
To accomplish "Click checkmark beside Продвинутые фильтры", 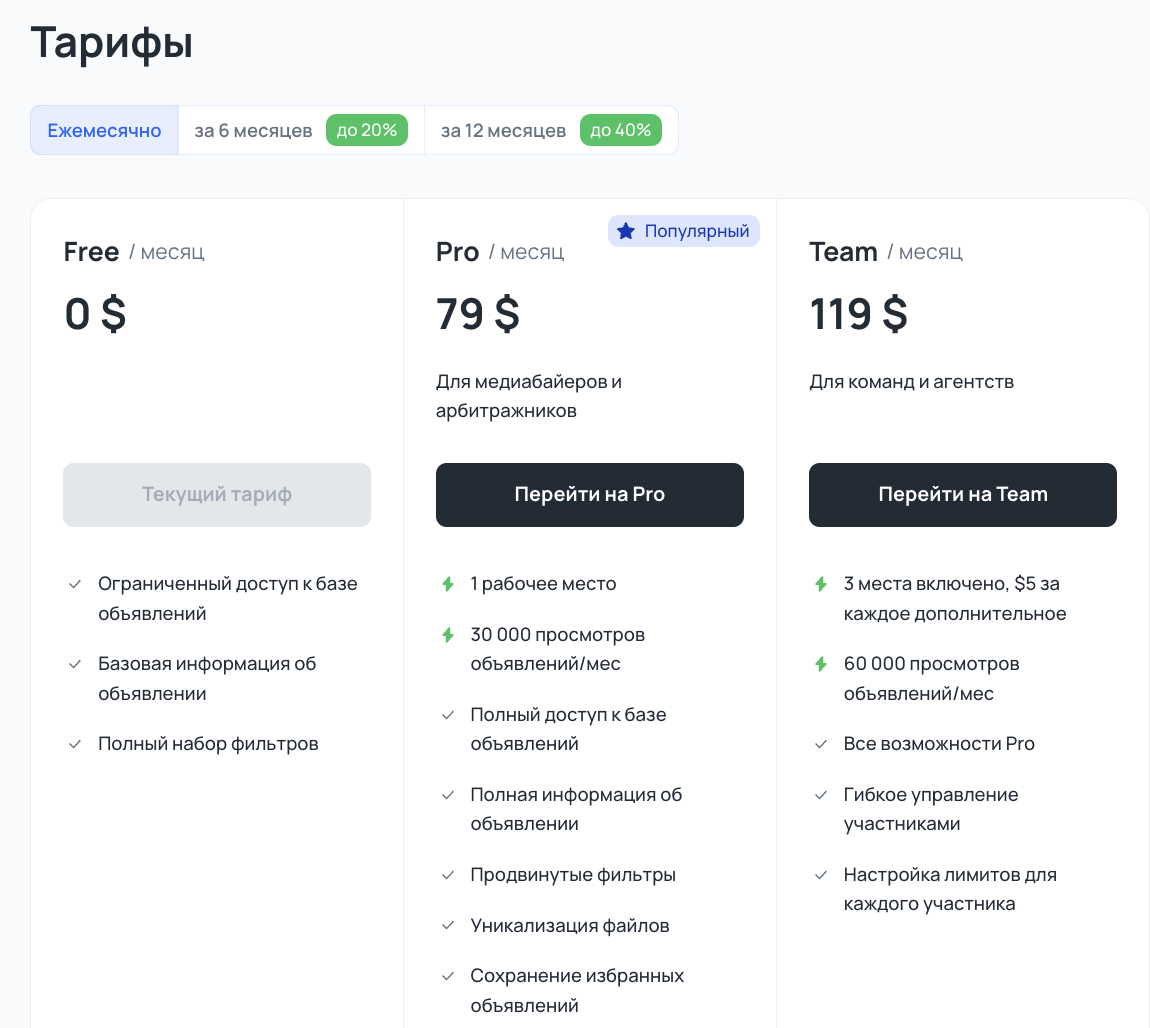I will pyautogui.click(x=448, y=875).
